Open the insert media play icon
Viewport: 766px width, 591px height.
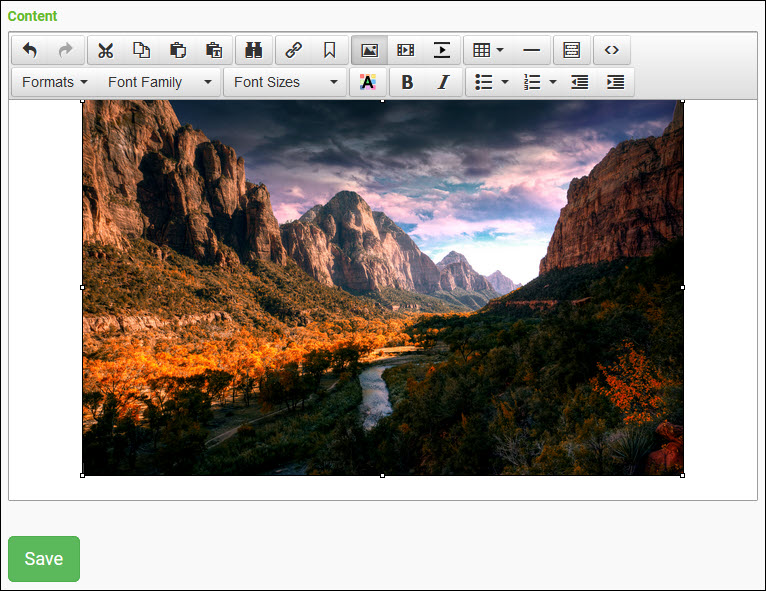442,50
